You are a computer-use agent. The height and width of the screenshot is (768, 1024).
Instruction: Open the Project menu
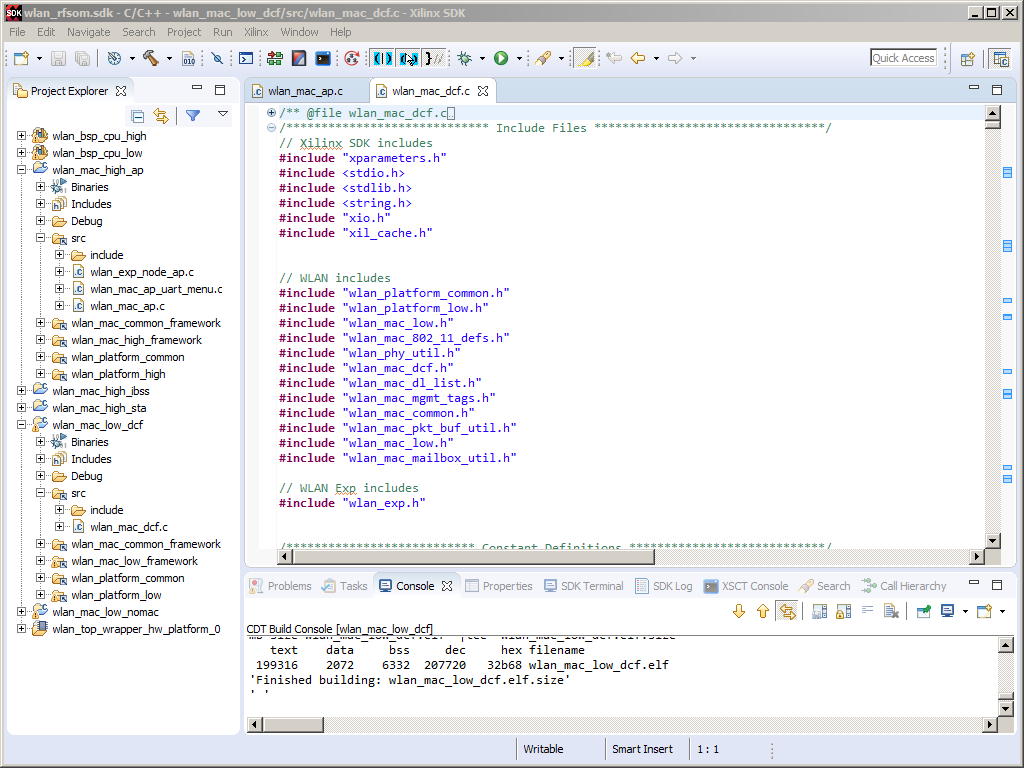184,32
